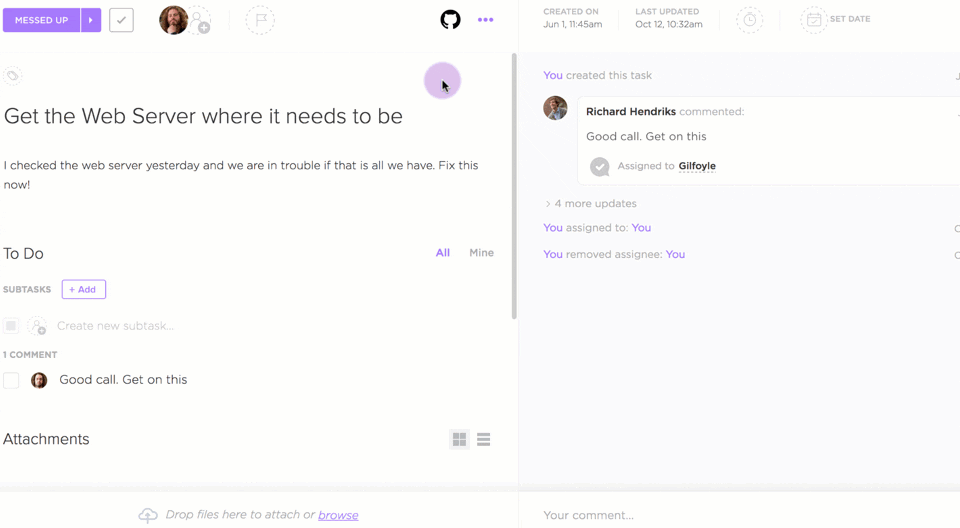Click the Richard Hendriks name in the comment
This screenshot has height=528, width=960.
coord(631,111)
